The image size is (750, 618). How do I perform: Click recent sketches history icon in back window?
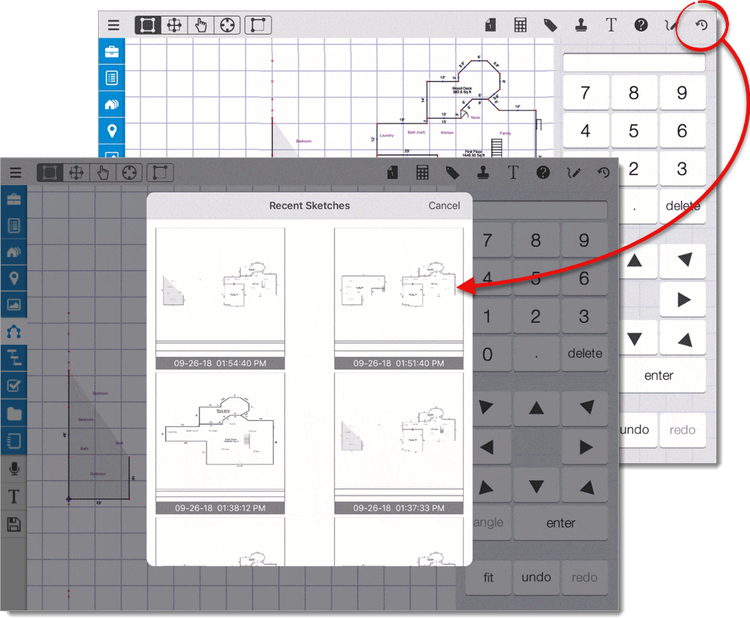[701, 25]
